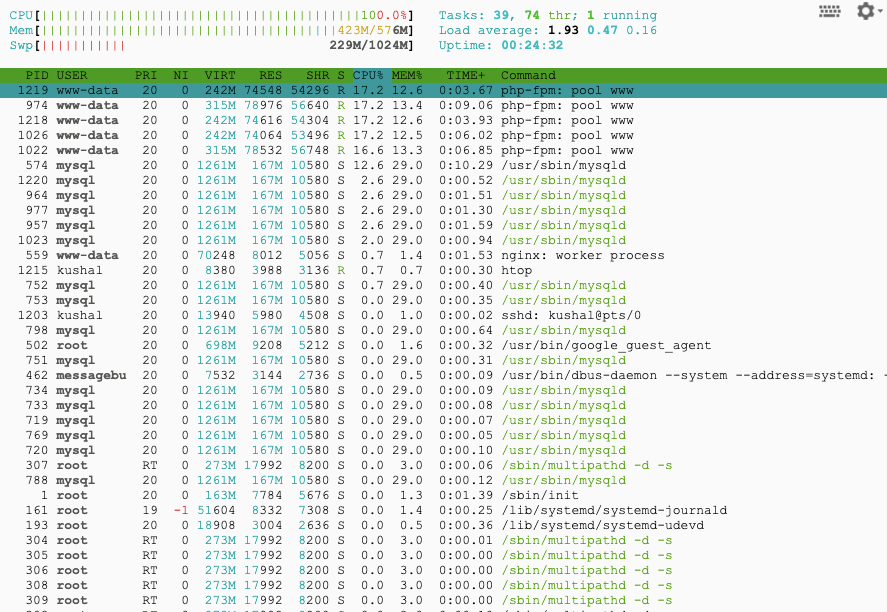Select mysqld process with PID 798
The width and height of the screenshot is (887, 612).
click(444, 330)
